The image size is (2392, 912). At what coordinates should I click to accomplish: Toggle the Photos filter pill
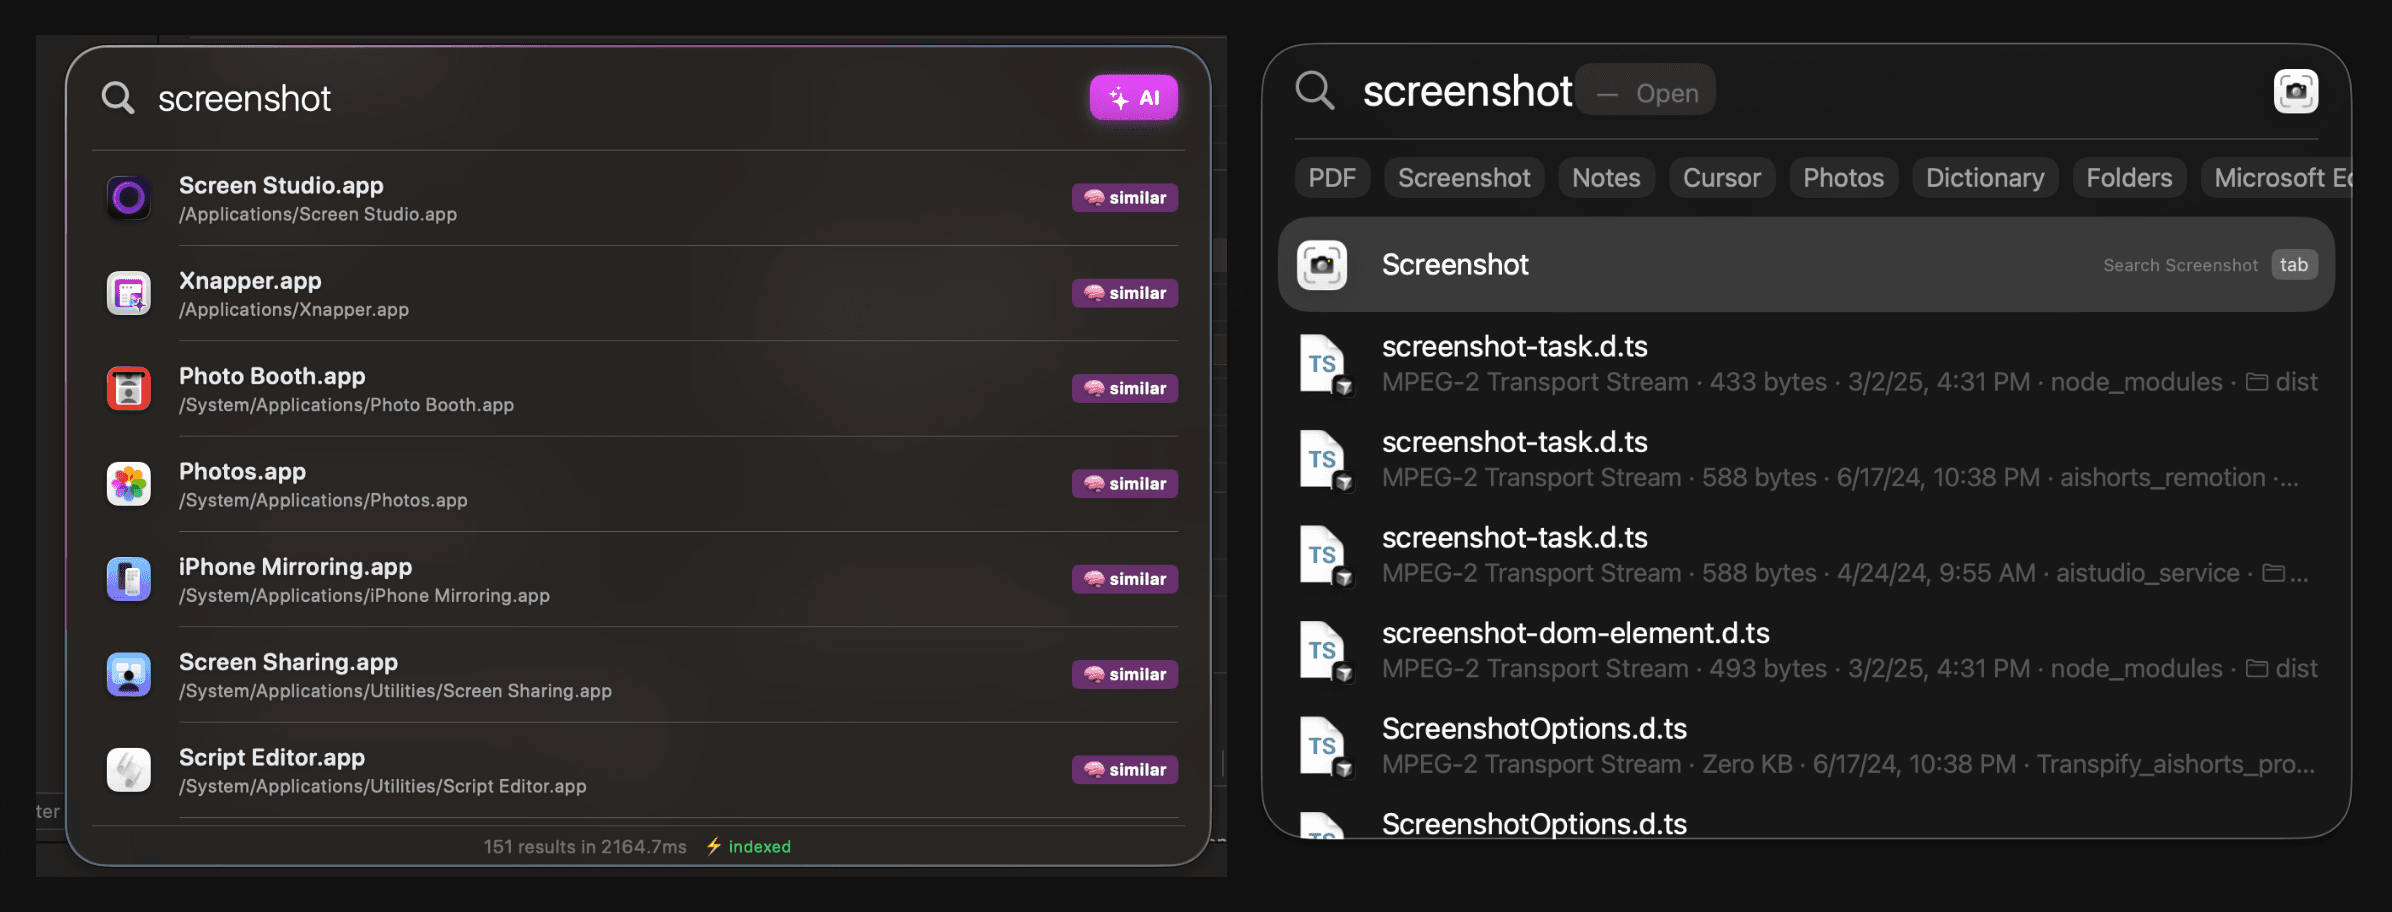pos(1843,177)
